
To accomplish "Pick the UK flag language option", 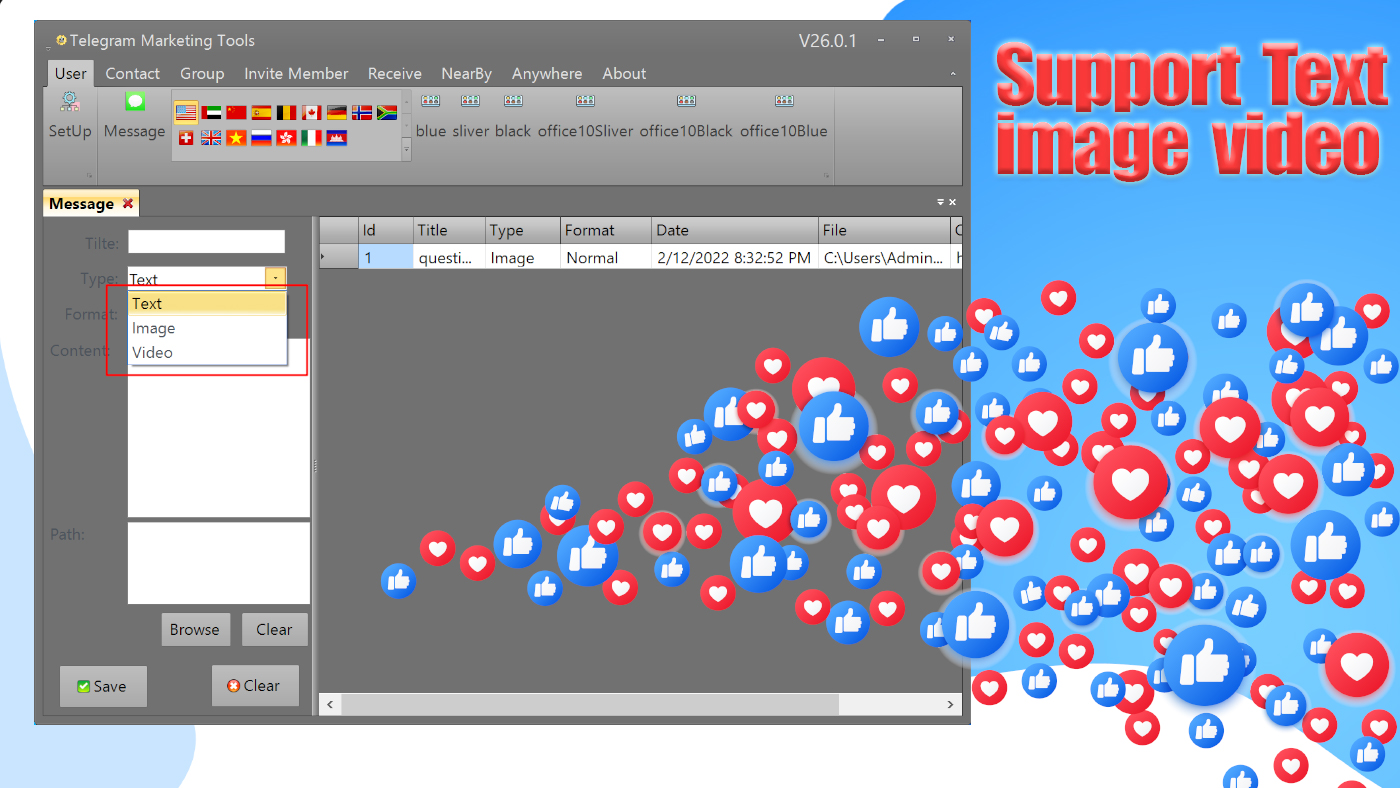I will tap(210, 138).
